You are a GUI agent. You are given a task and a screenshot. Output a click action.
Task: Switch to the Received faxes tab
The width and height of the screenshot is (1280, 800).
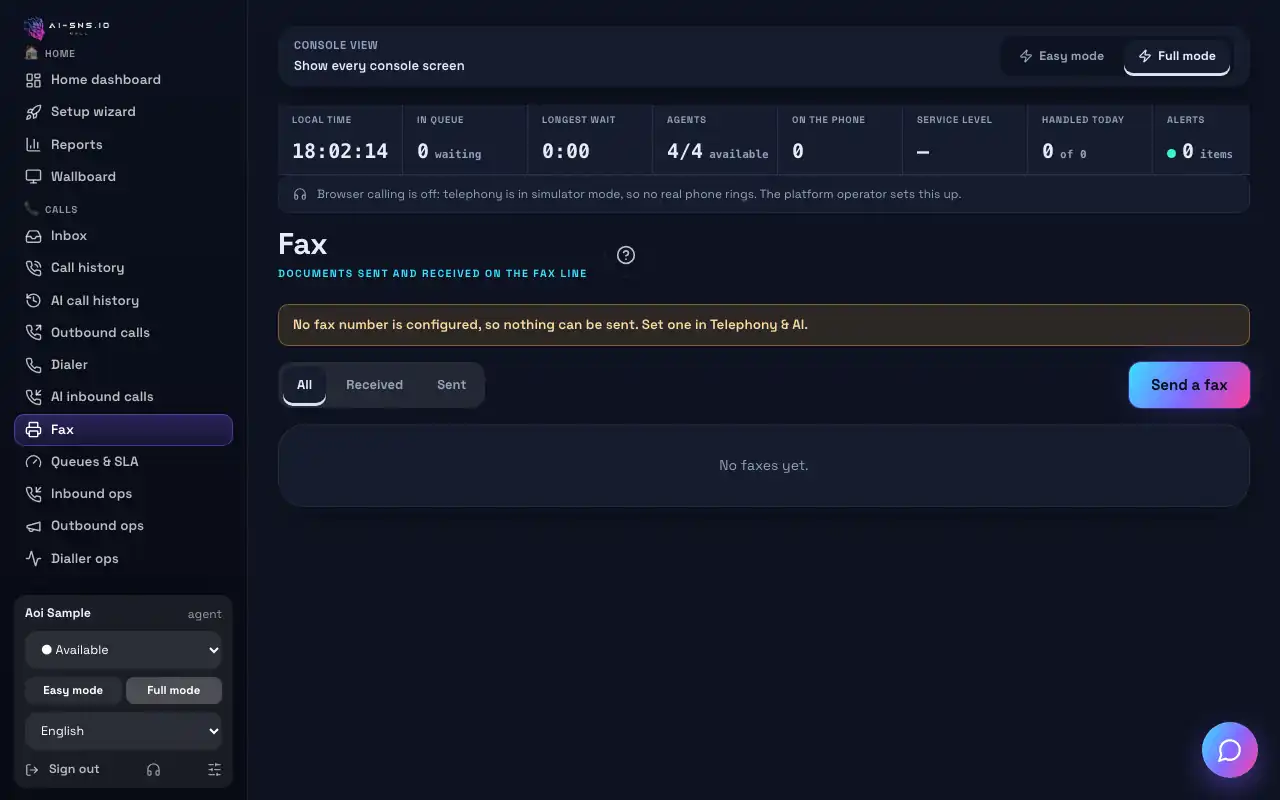tap(375, 385)
